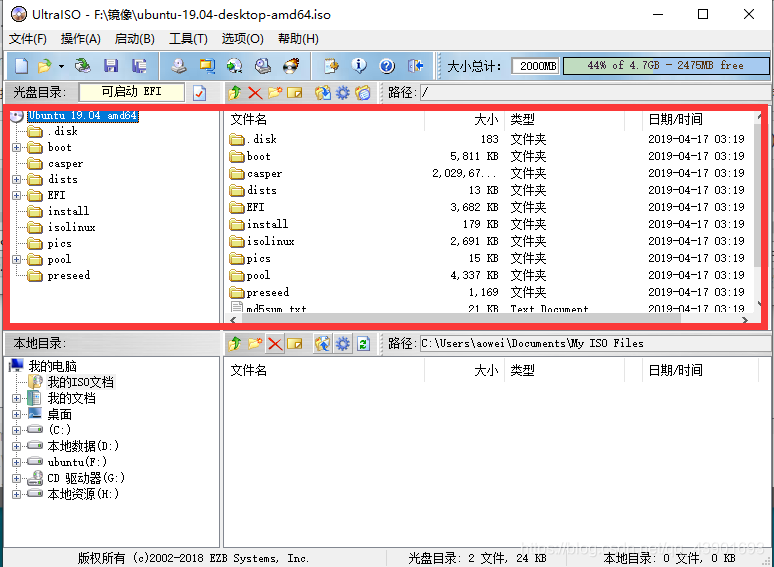Click Rename icon in local toolbar
Image resolution: width=774 pixels, height=567 pixels.
(x=295, y=343)
